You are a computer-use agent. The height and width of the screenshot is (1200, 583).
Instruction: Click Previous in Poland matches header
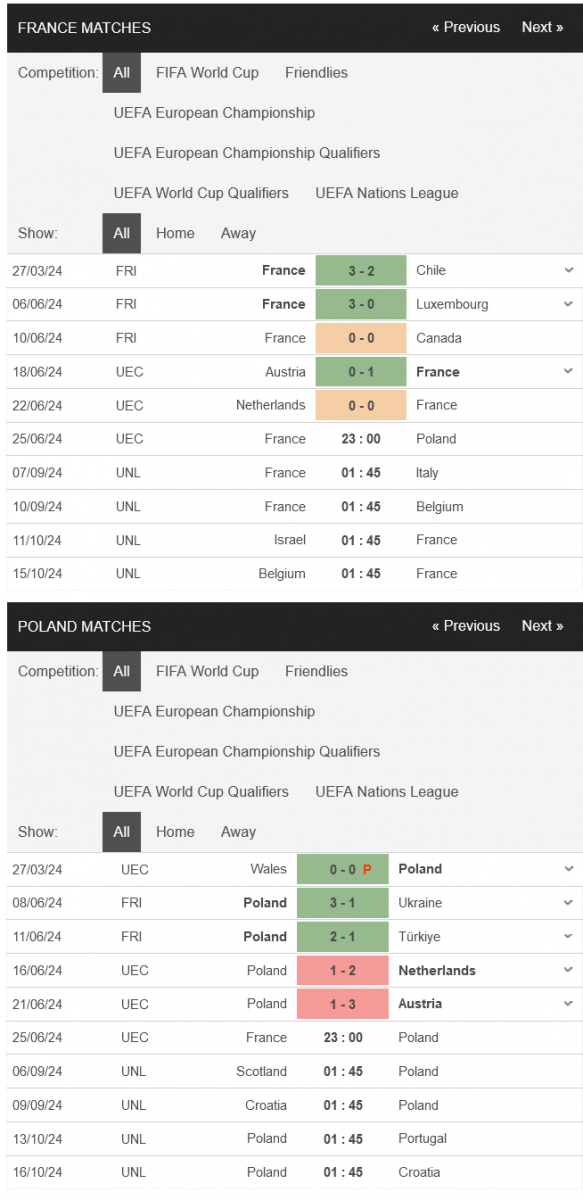466,626
